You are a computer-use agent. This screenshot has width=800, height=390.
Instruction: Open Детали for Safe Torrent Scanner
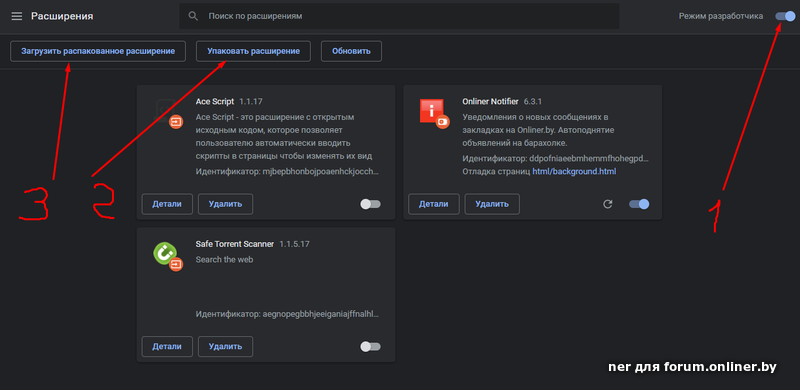pos(167,347)
